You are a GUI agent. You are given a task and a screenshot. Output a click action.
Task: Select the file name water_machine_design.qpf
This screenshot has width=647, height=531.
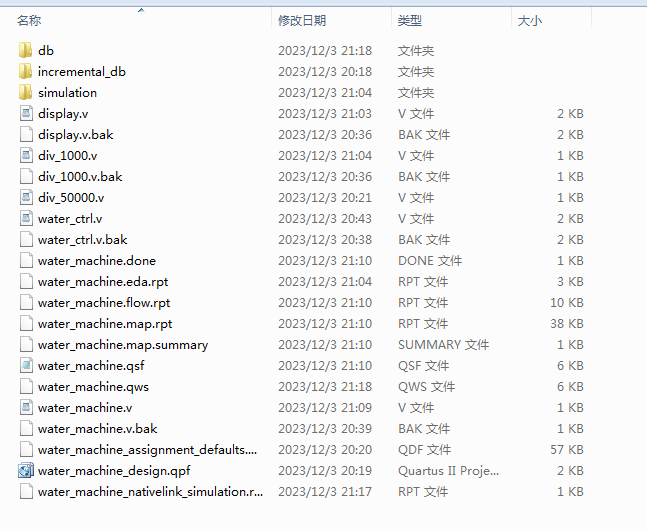[x=114, y=471]
